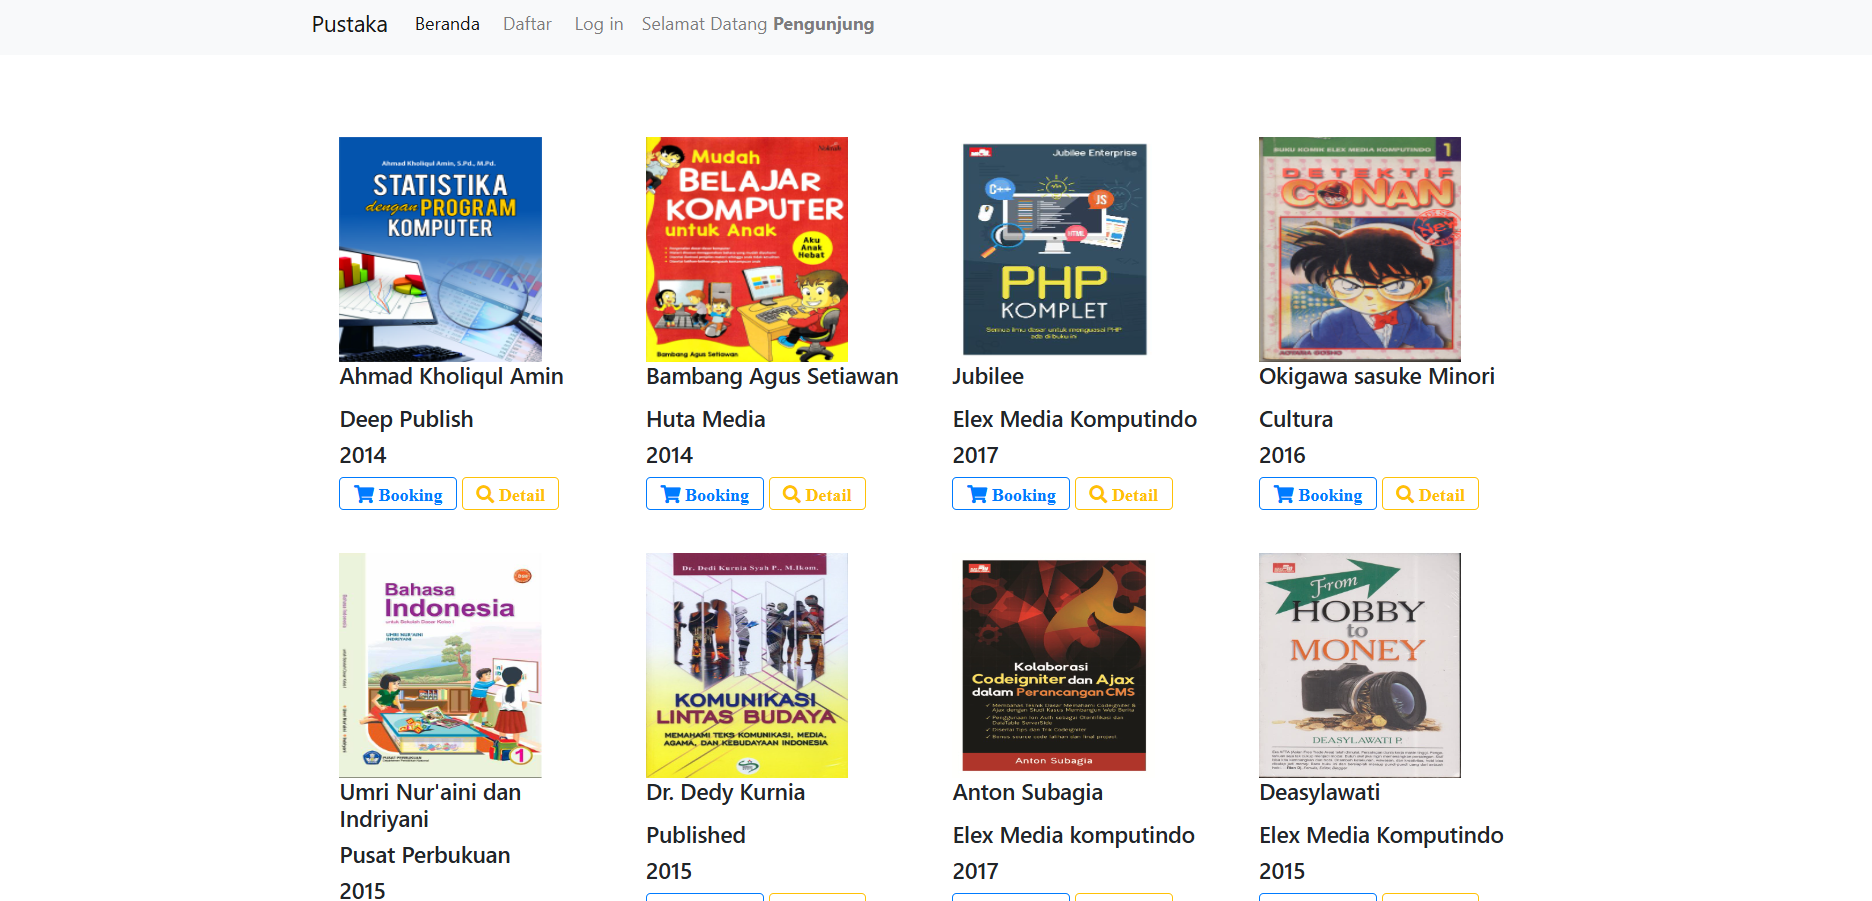Open the PHP Komplet book cover
This screenshot has height=901, width=1872.
point(1054,248)
